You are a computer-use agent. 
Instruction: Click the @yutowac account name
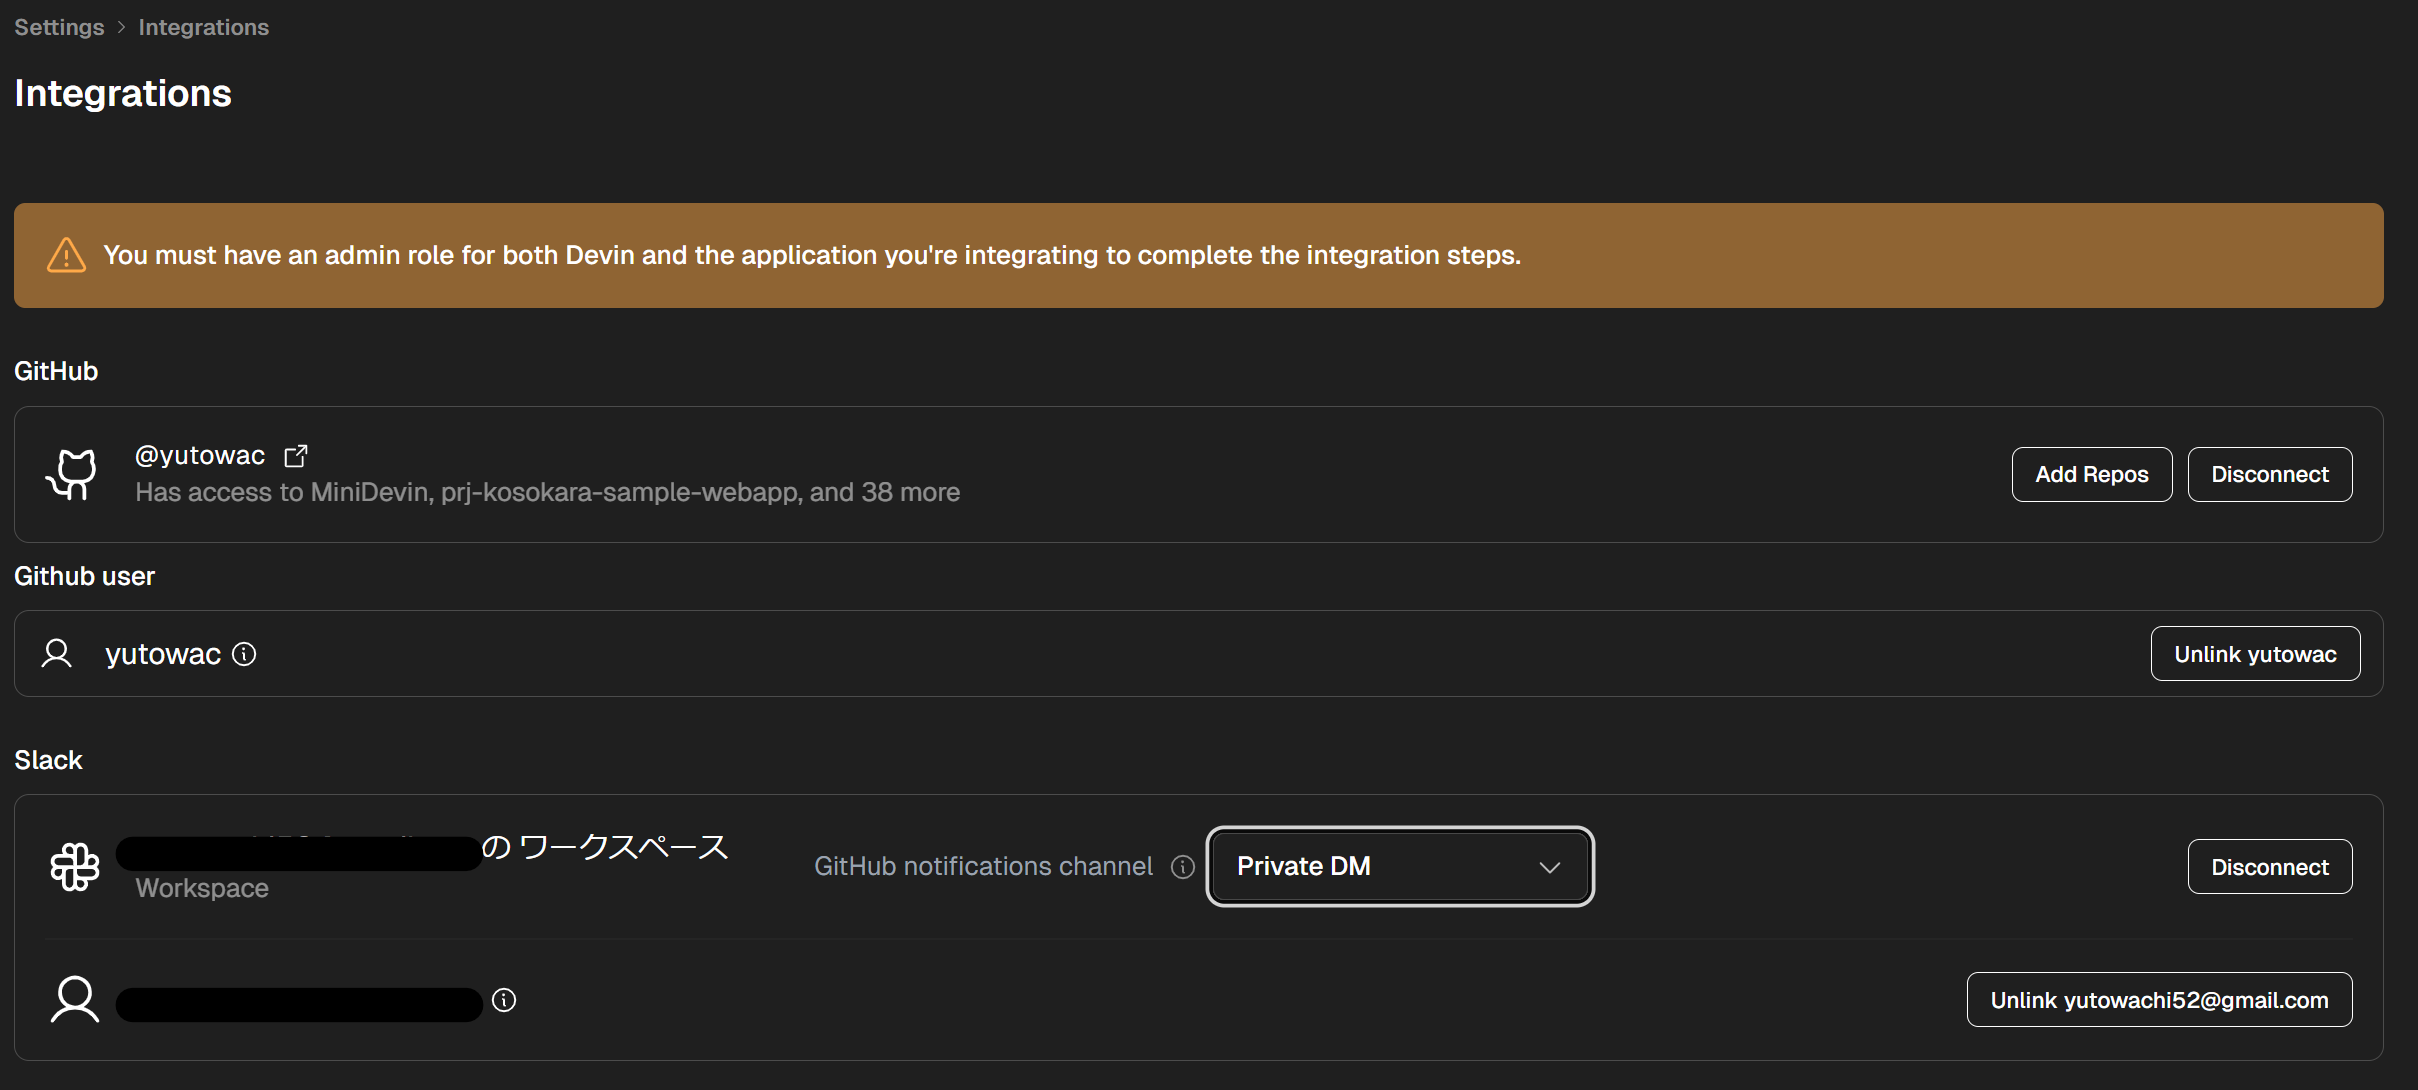point(200,456)
